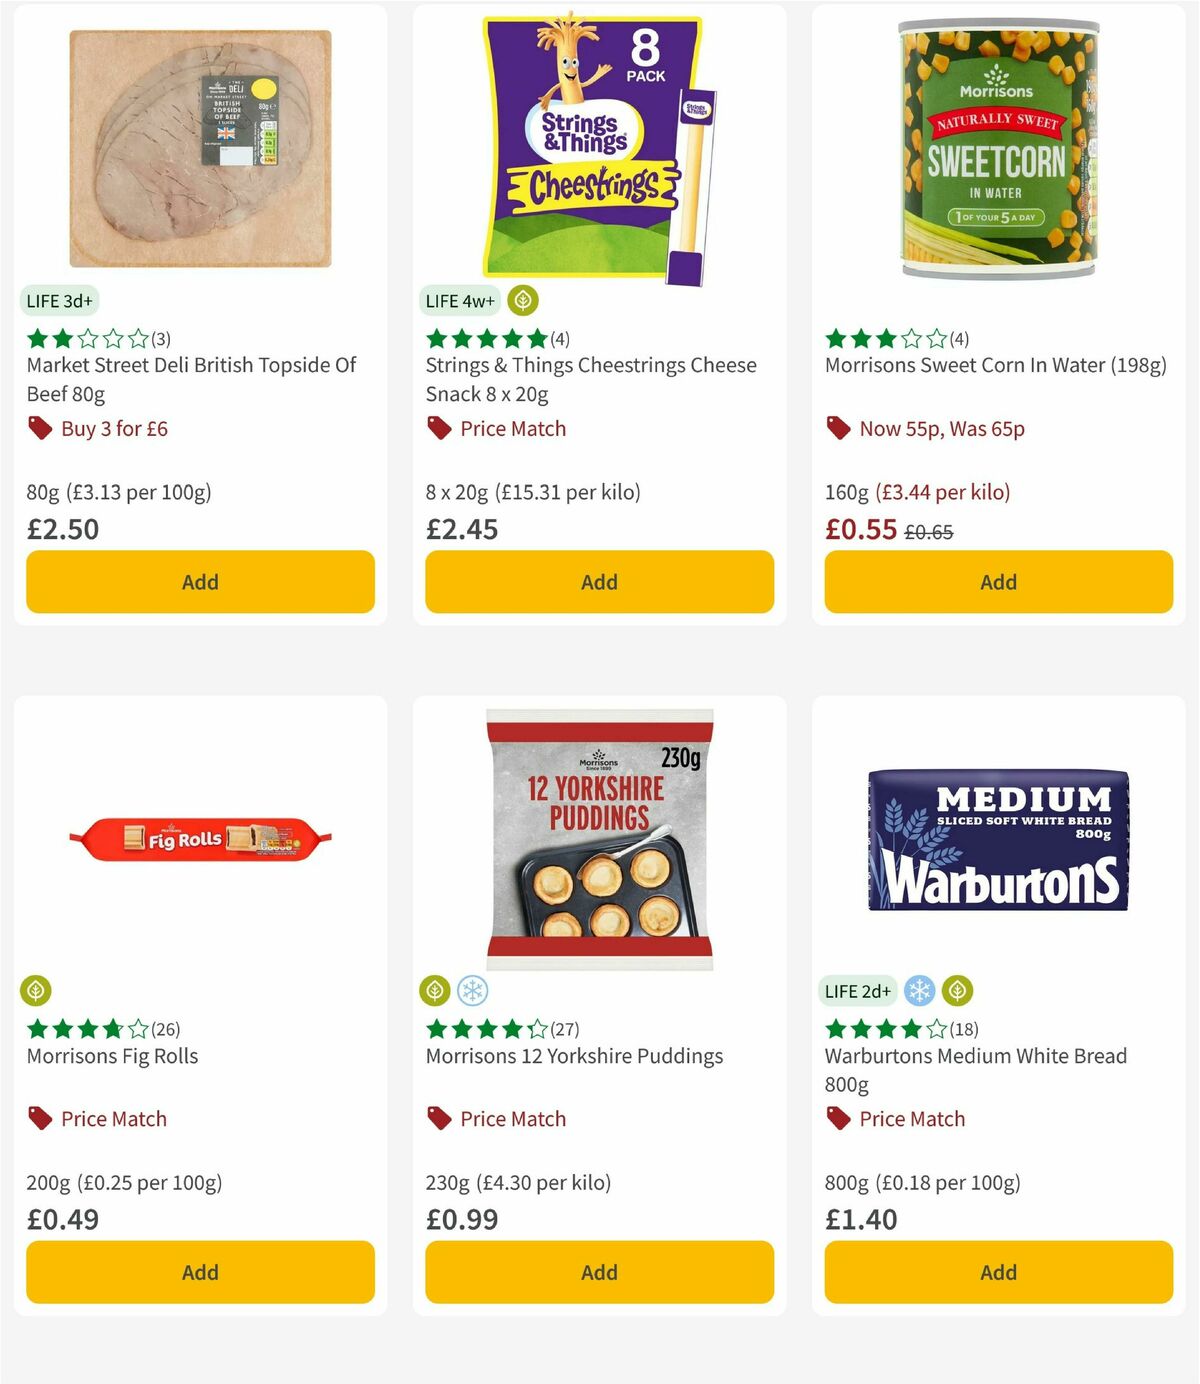1200x1384 pixels.
Task: Click the tag icon next to 'Now 55p, Was 65p'
Action: (837, 428)
